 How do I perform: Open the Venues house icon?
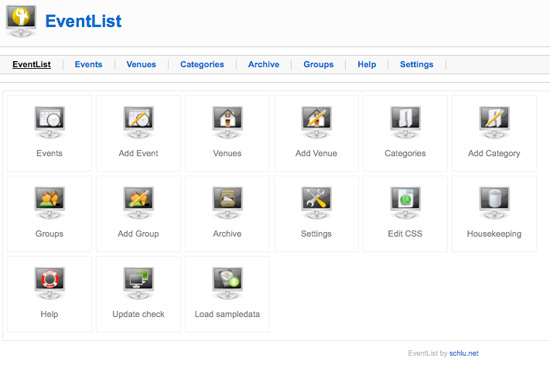pyautogui.click(x=227, y=122)
